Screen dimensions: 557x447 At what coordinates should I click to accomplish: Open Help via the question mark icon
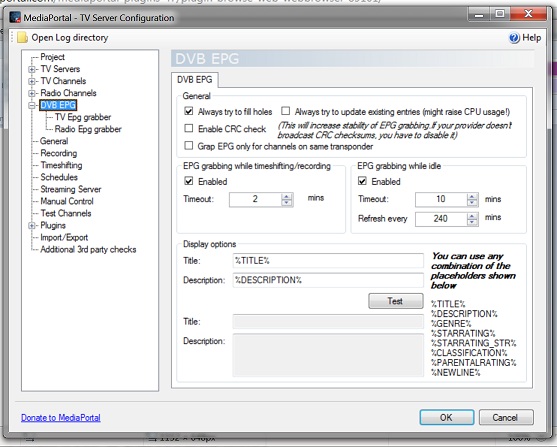(x=514, y=38)
